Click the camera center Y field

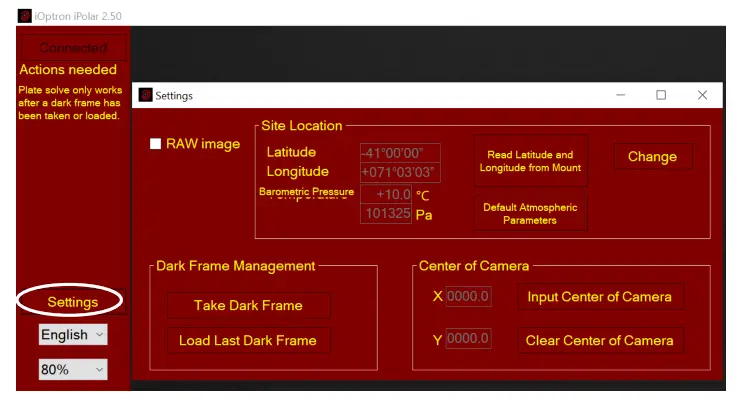pos(468,338)
